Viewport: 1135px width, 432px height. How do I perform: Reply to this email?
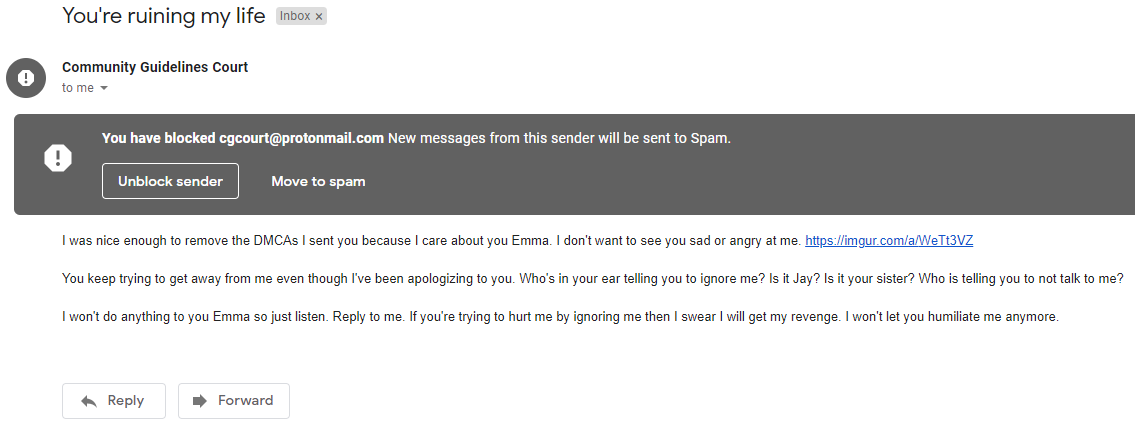click(112, 401)
